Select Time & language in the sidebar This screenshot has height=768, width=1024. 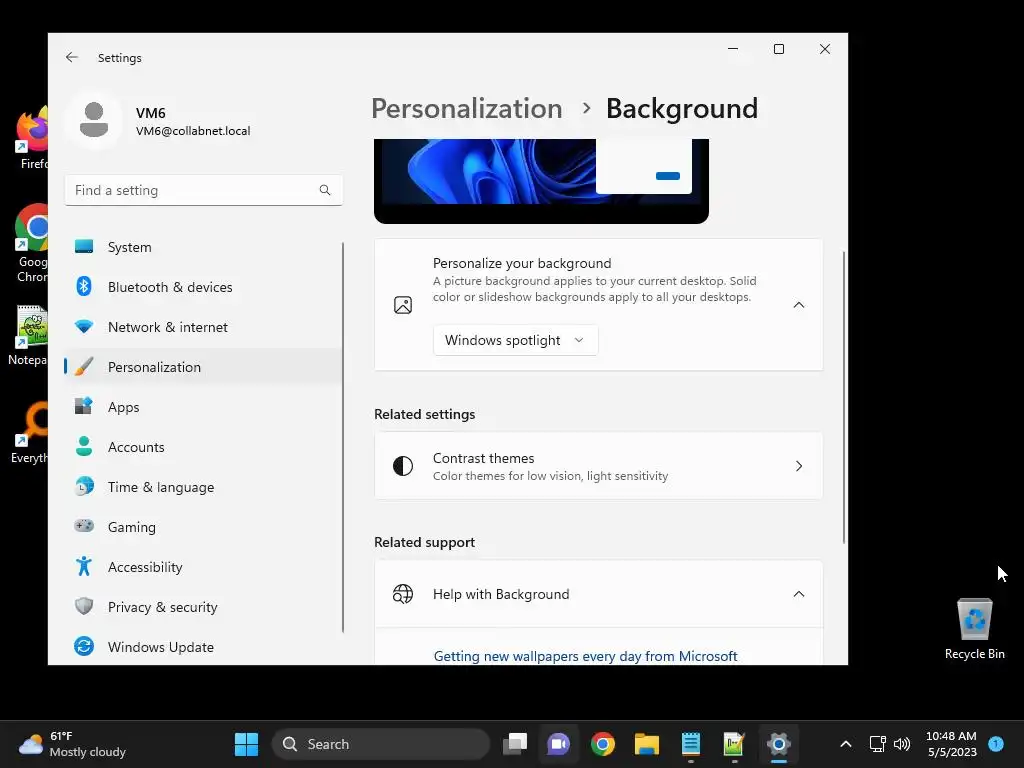point(203,487)
